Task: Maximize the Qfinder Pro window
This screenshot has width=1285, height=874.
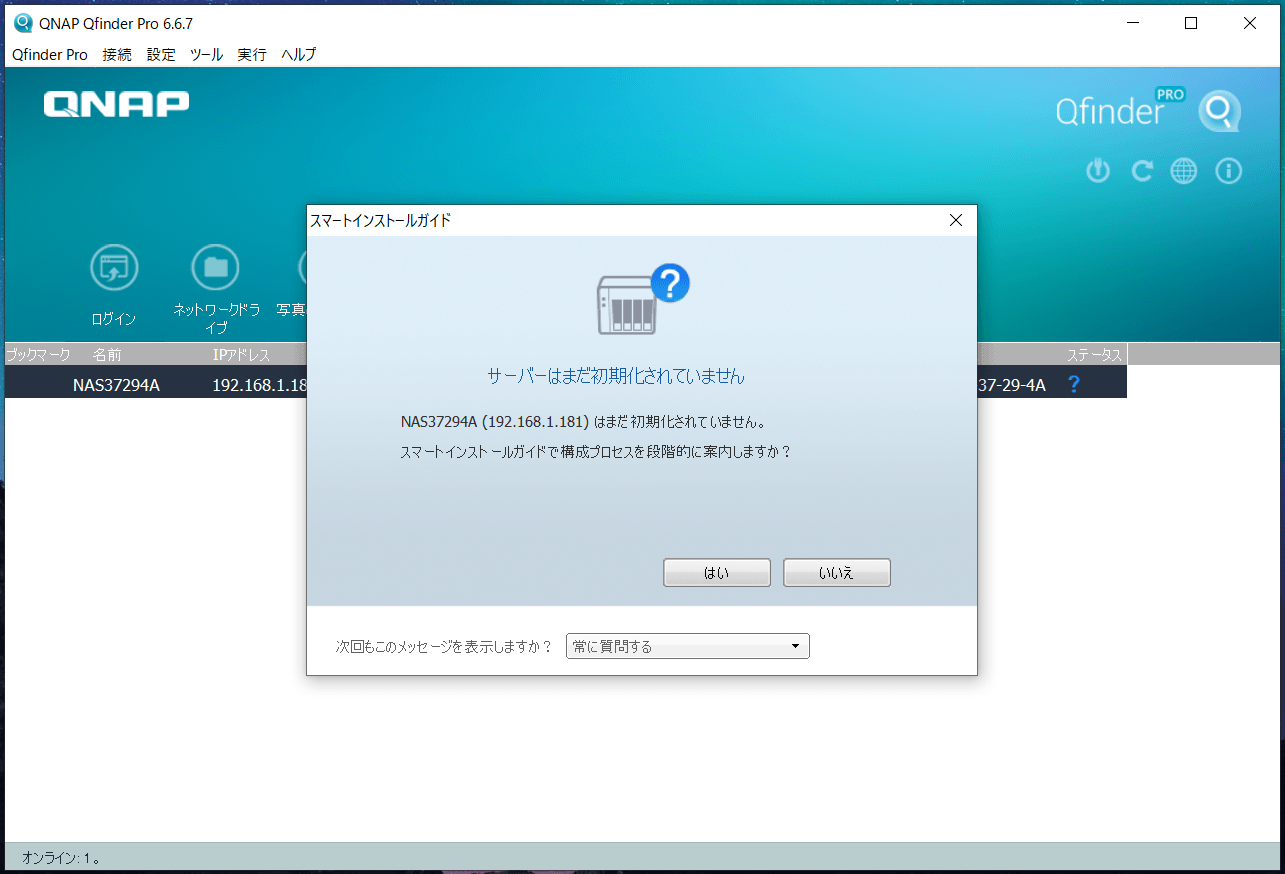Action: tap(1191, 24)
